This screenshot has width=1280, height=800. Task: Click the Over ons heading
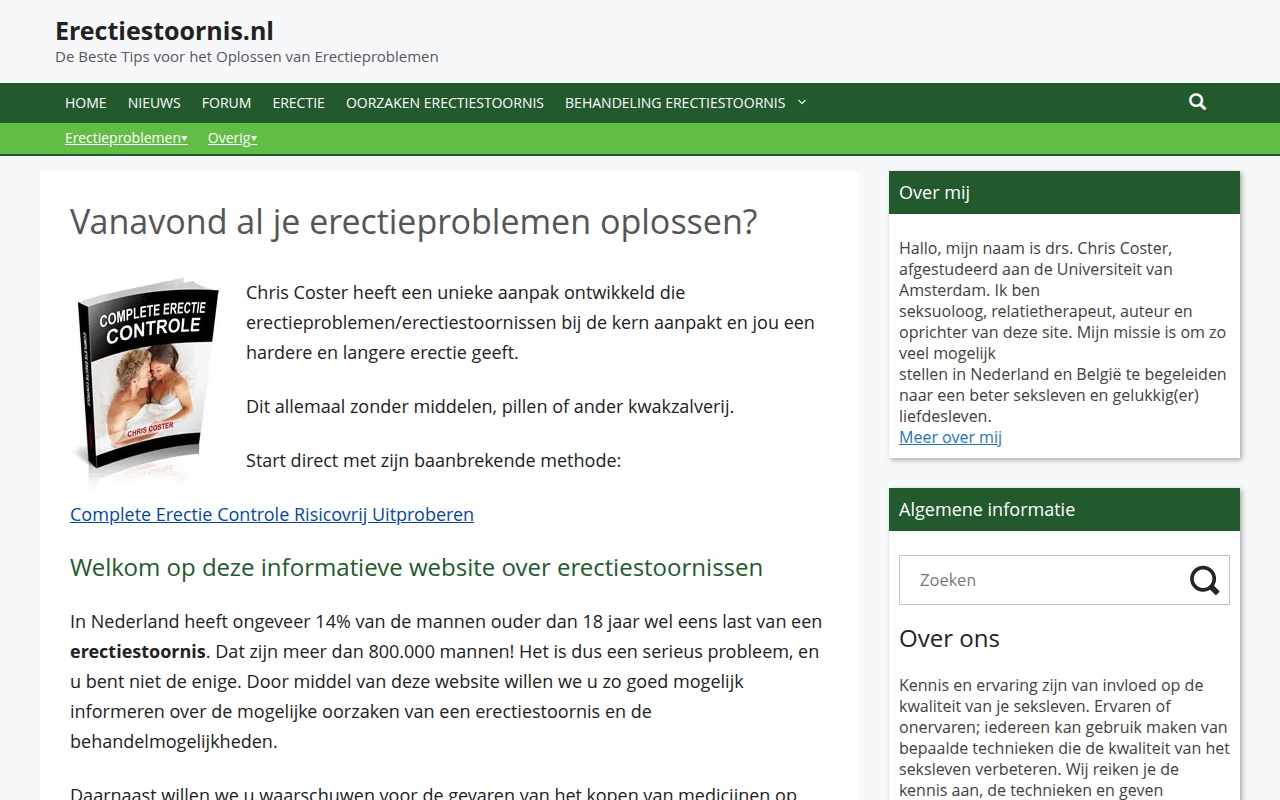949,638
